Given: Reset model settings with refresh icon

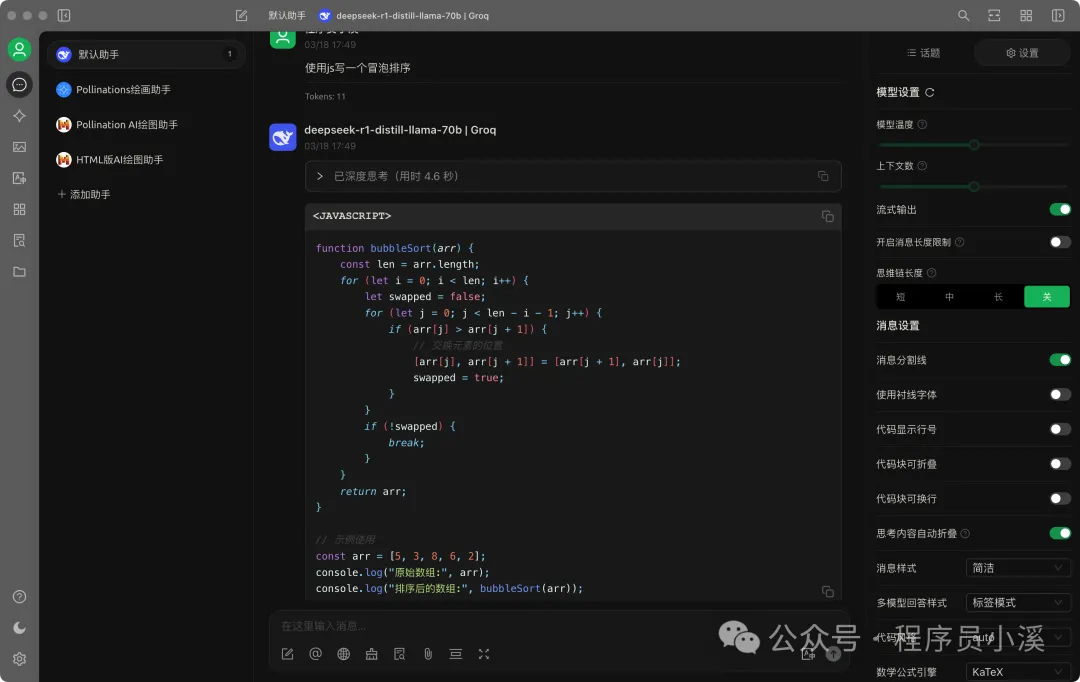Looking at the screenshot, I should pos(929,92).
